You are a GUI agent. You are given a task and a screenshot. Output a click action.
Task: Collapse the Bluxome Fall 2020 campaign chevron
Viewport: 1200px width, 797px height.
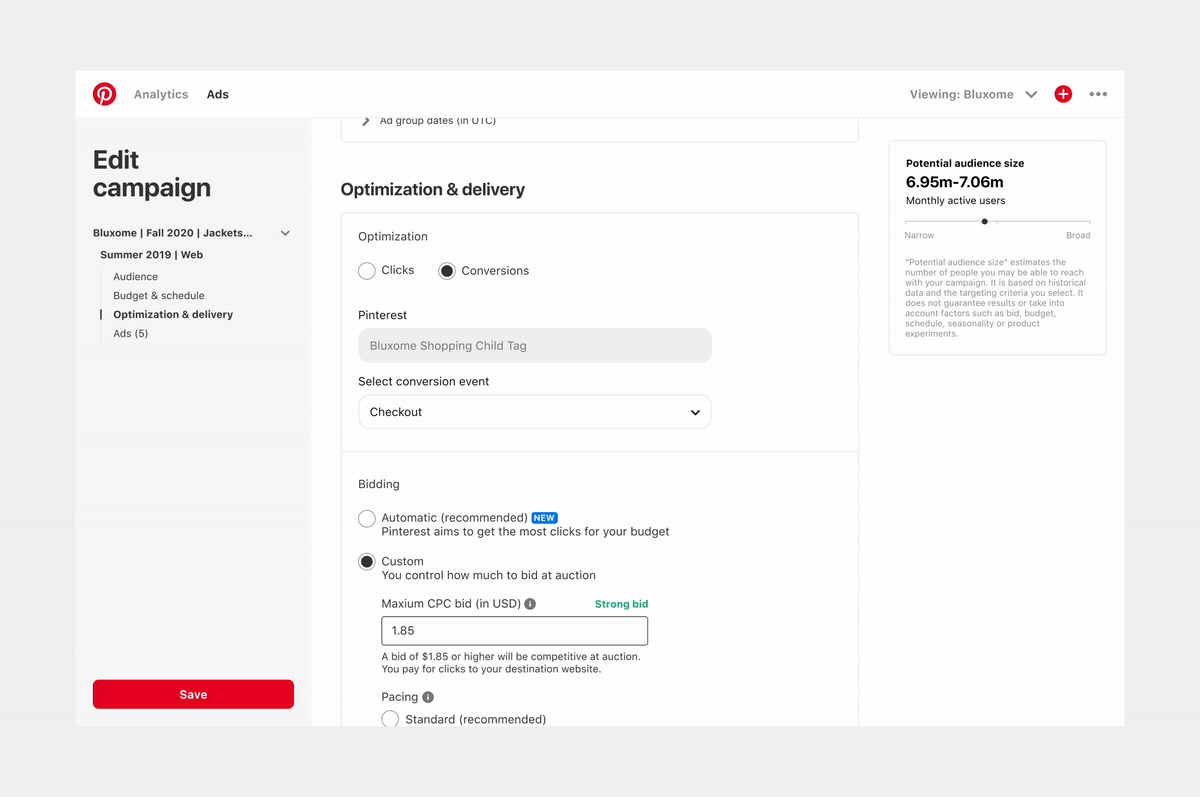click(x=285, y=233)
